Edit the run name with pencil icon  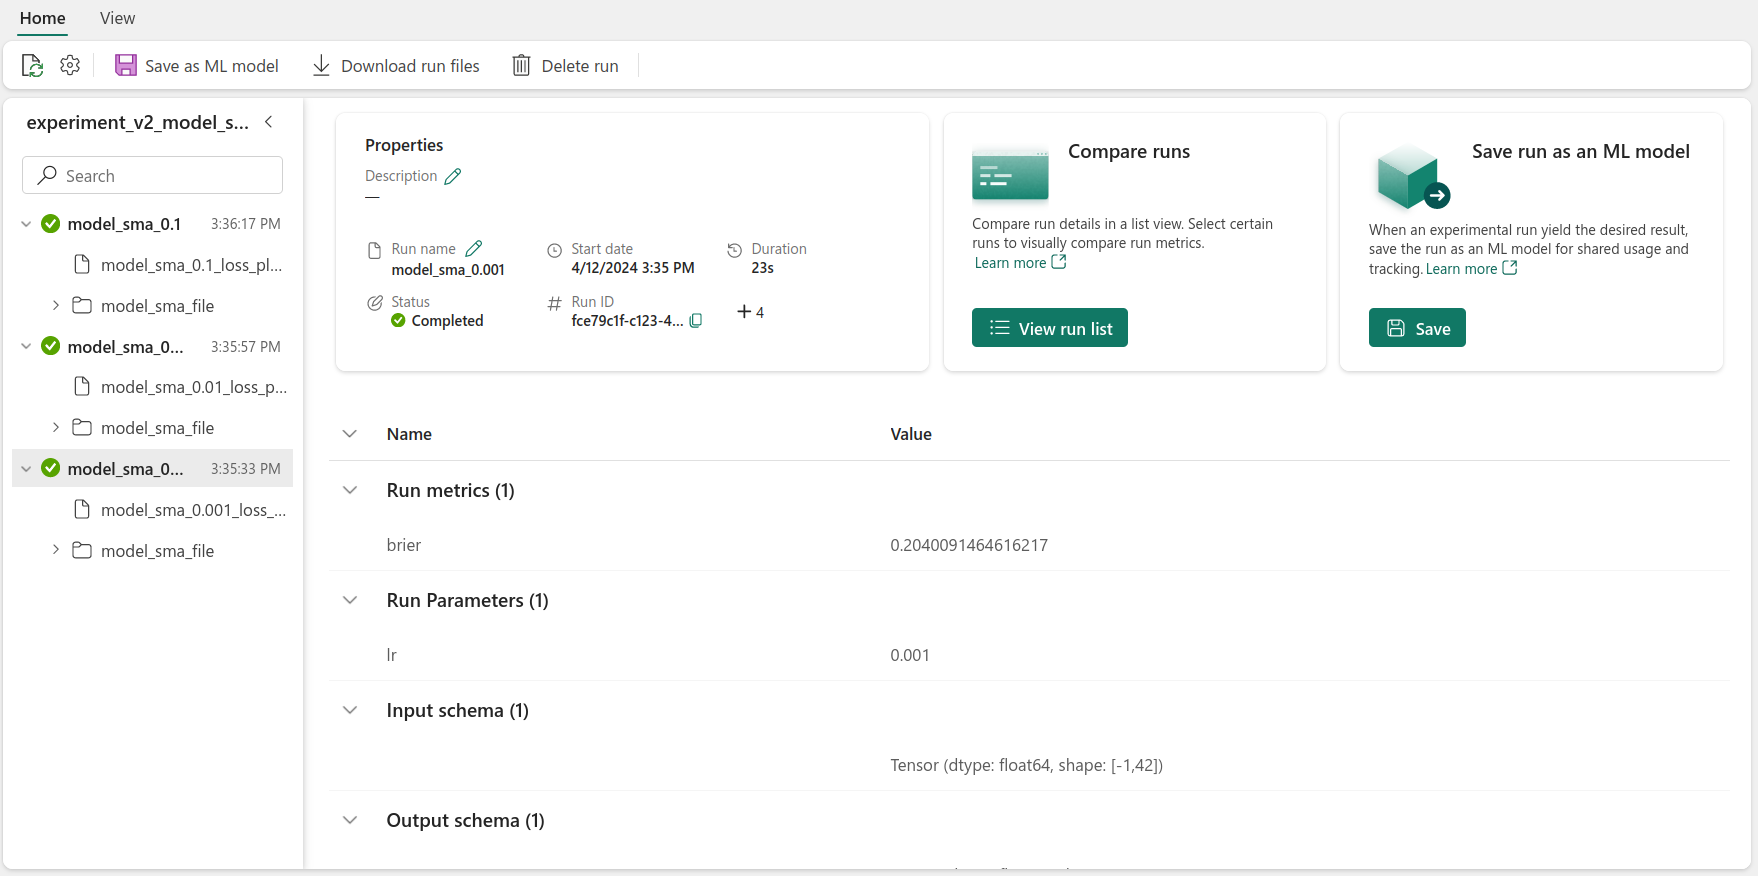pos(474,248)
